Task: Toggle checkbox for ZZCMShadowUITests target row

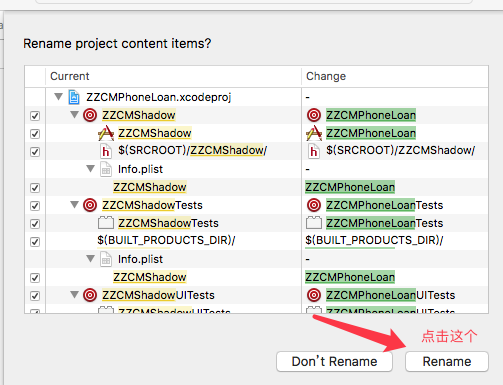Action: pyautogui.click(x=35, y=296)
